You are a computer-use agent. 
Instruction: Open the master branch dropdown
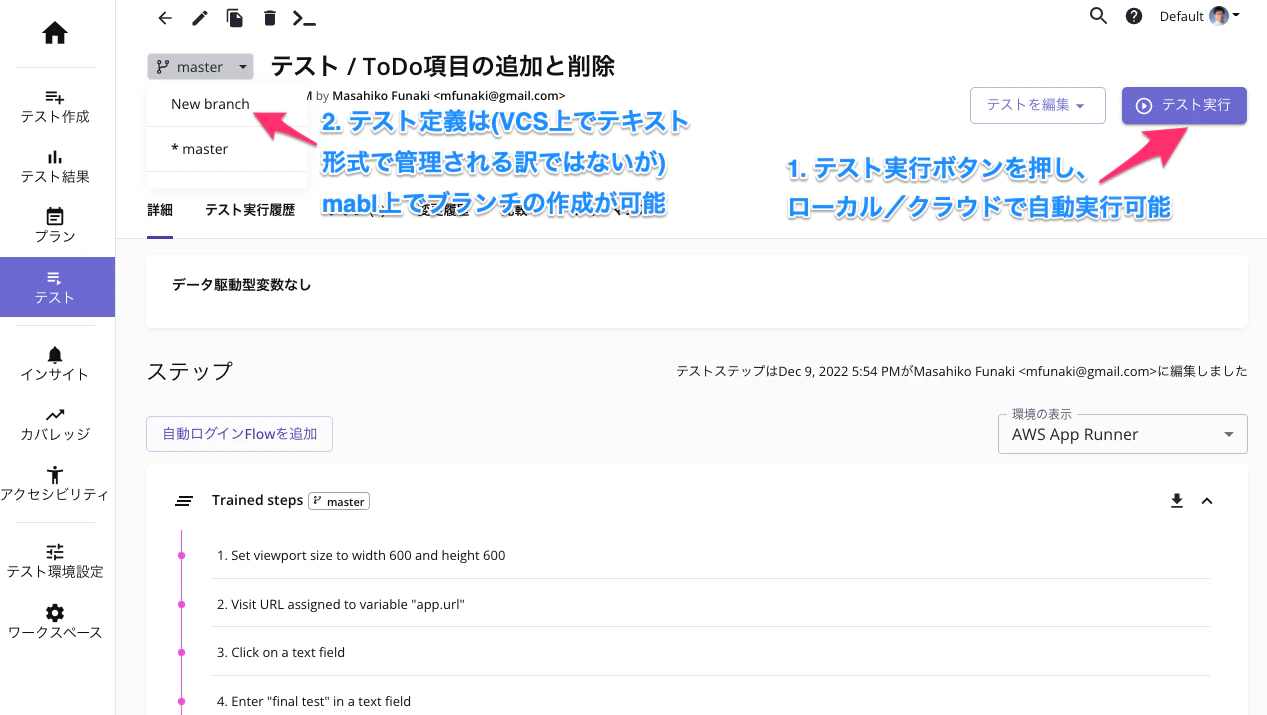click(x=200, y=66)
